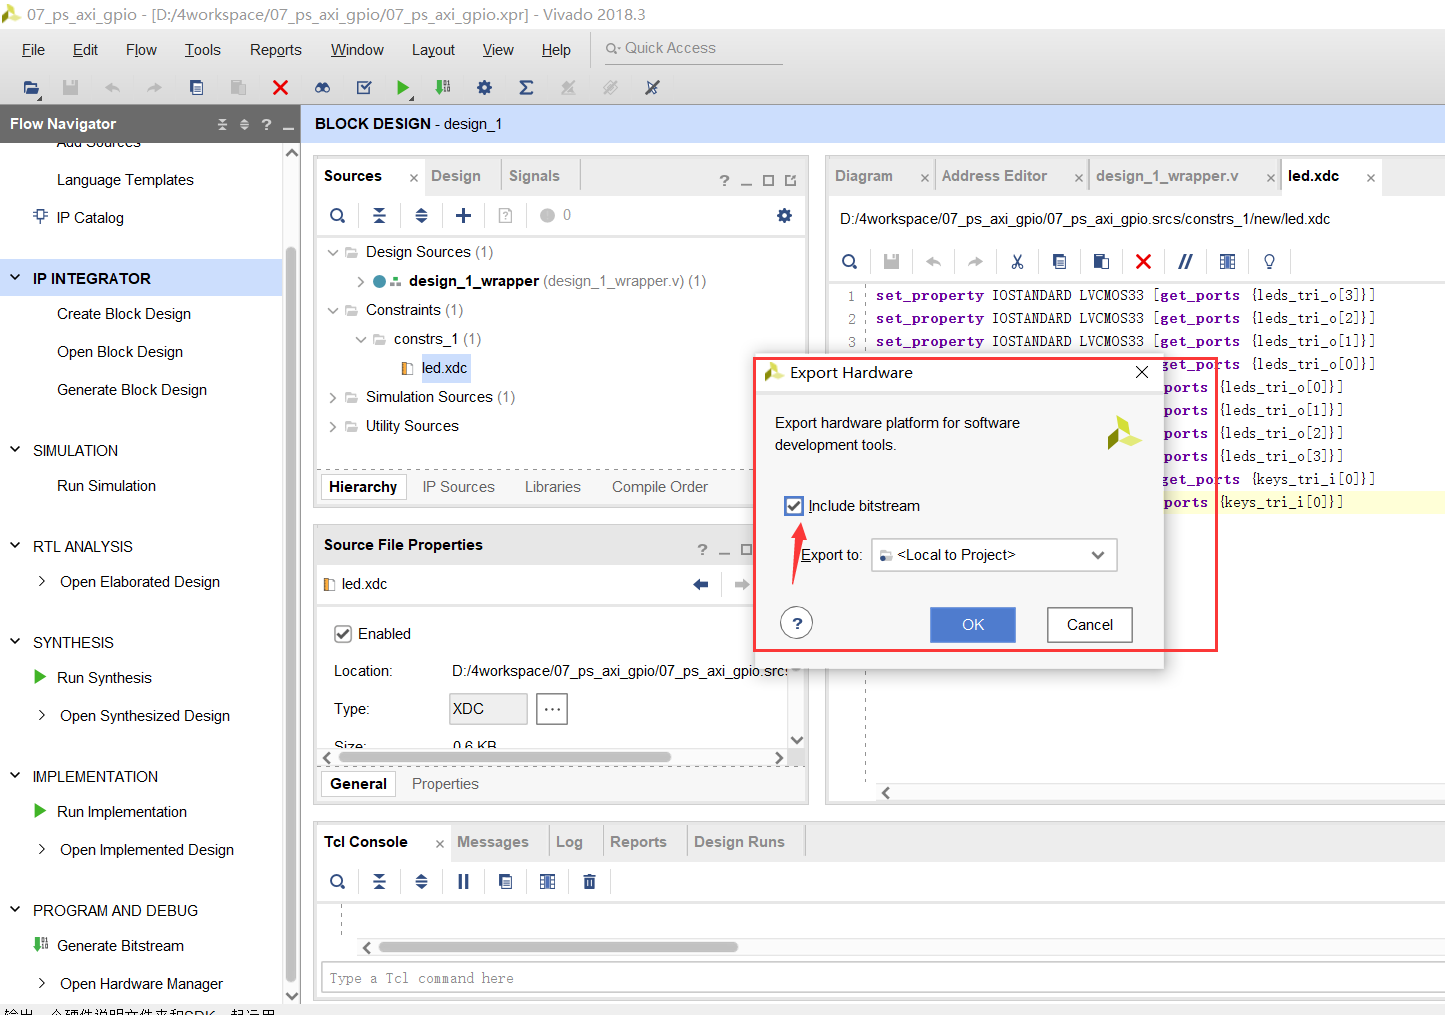
Task: Click Cancel in Export Hardware dialog
Action: [1090, 625]
